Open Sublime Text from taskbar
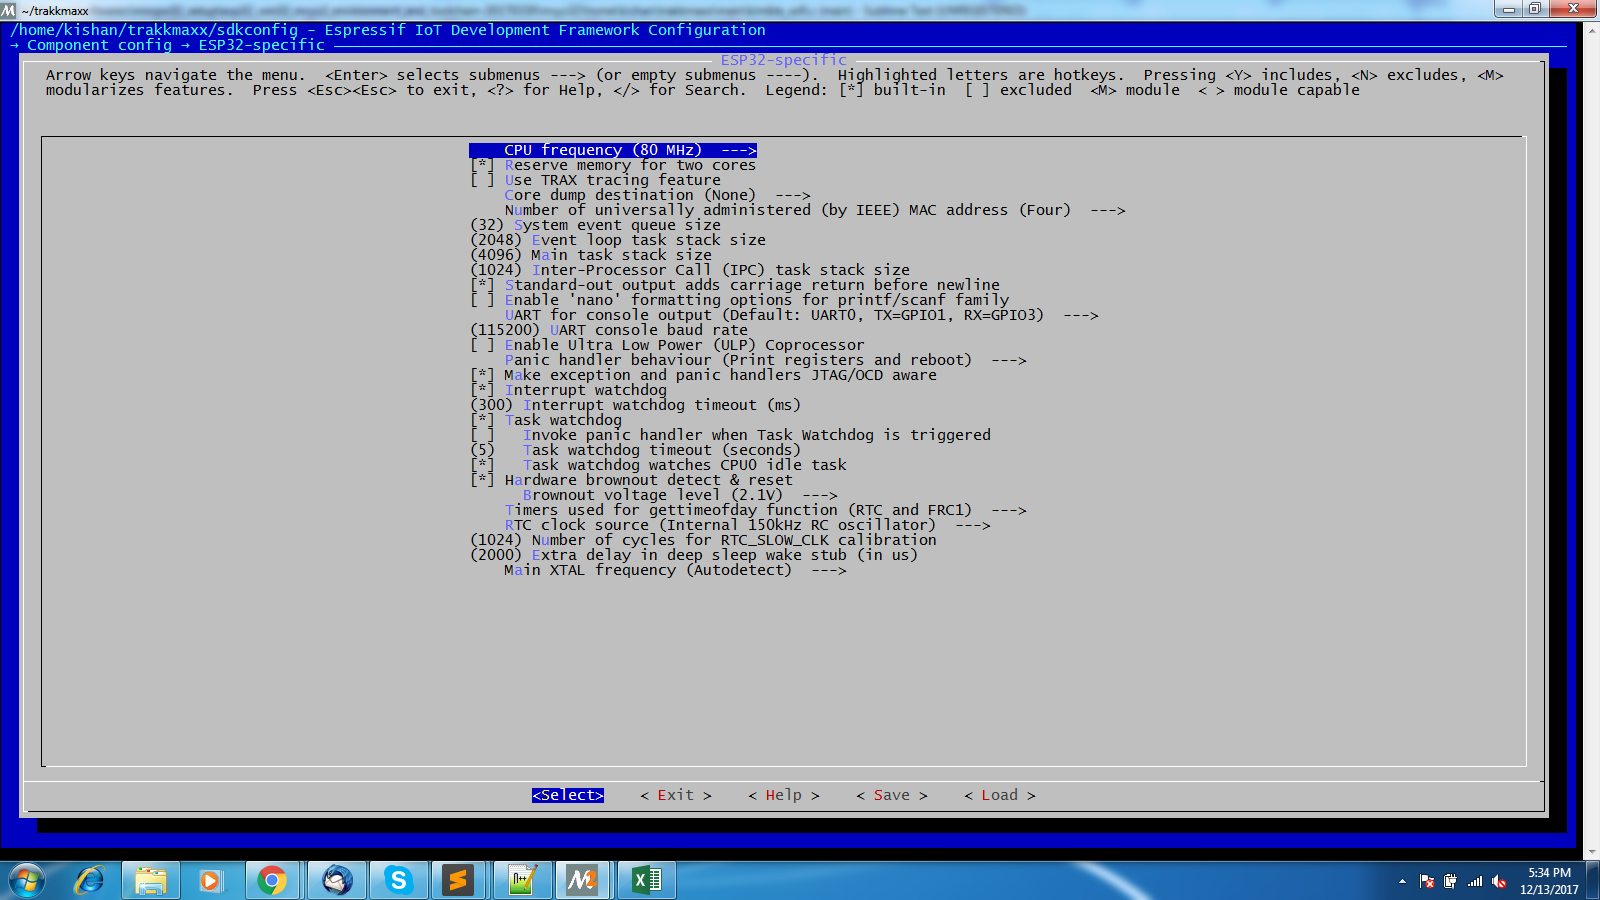 coord(458,881)
